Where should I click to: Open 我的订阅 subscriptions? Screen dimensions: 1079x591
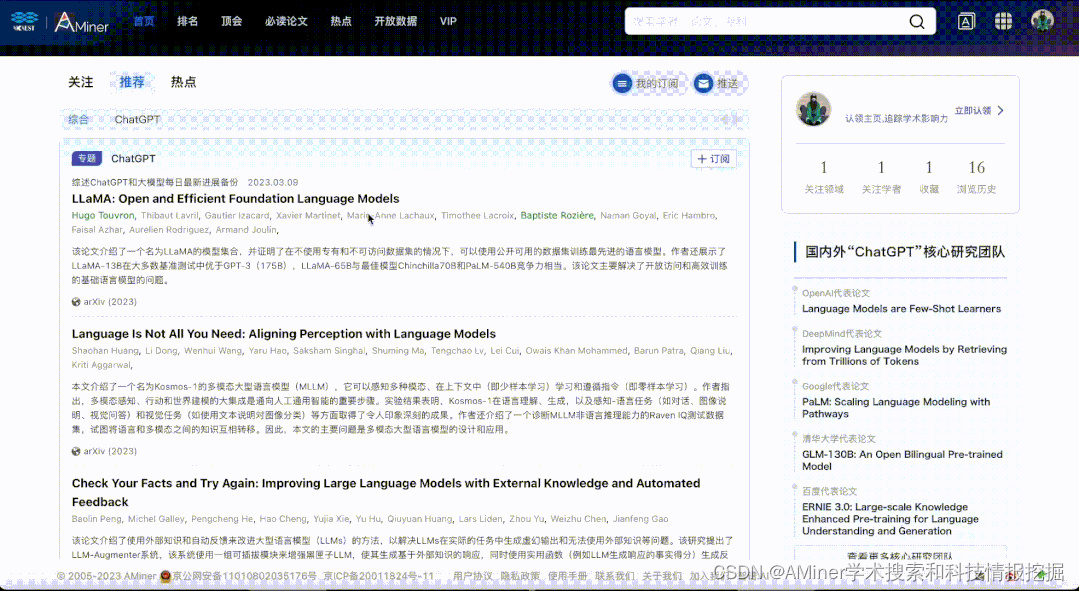pos(645,83)
